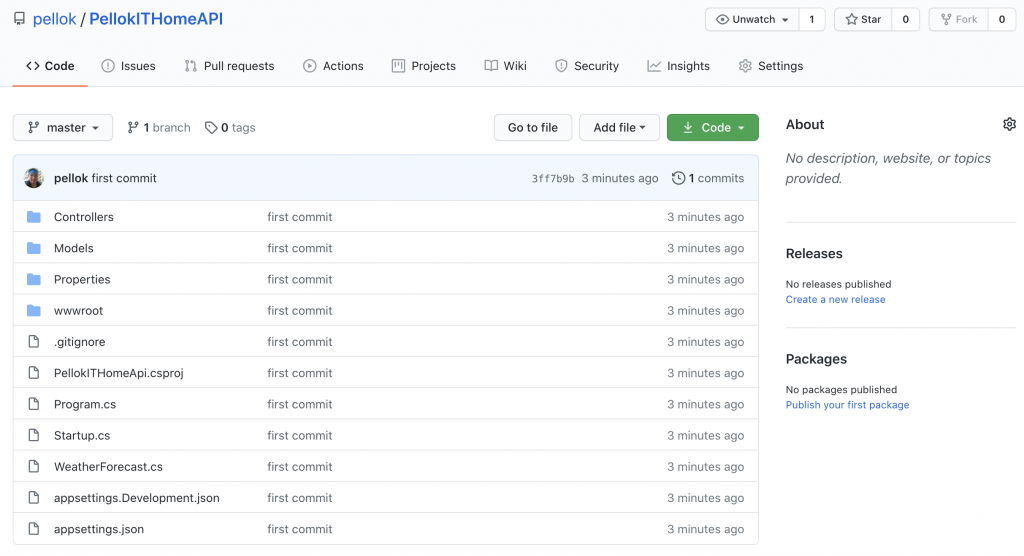This screenshot has height=556, width=1024.
Task: Open the .gitignore file
Action: tap(80, 342)
